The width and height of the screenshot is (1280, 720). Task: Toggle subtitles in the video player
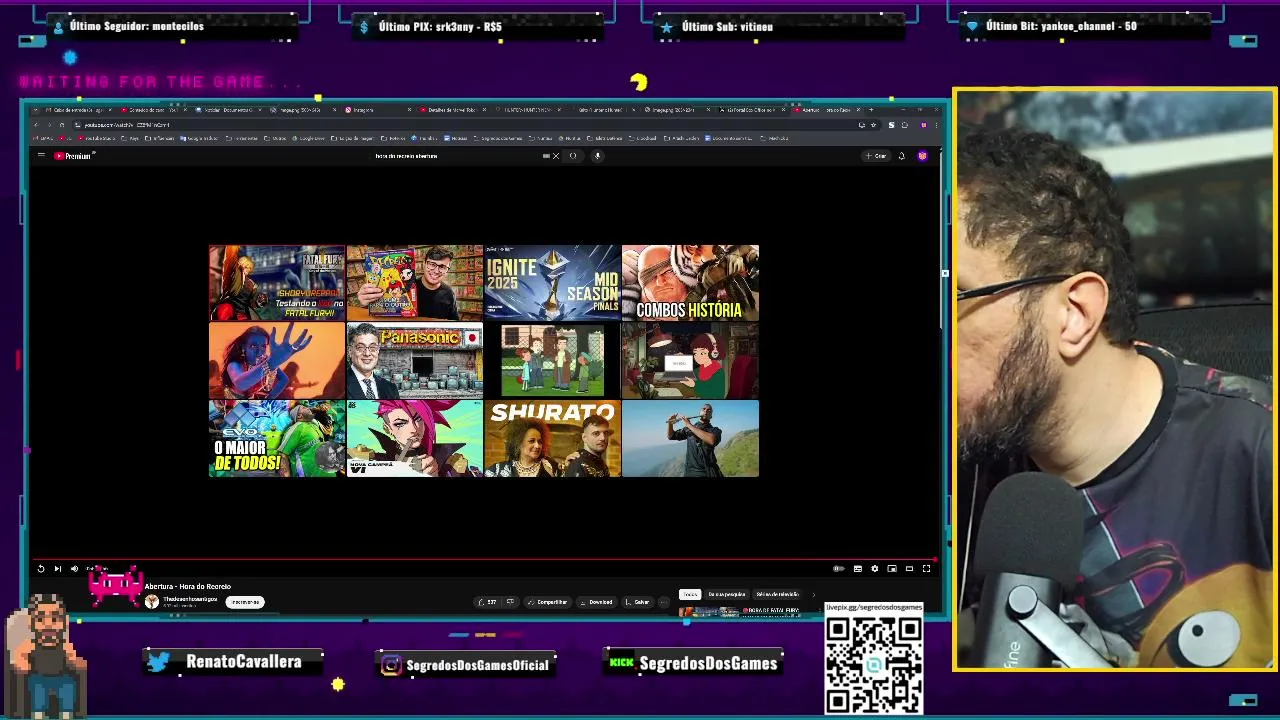[857, 568]
